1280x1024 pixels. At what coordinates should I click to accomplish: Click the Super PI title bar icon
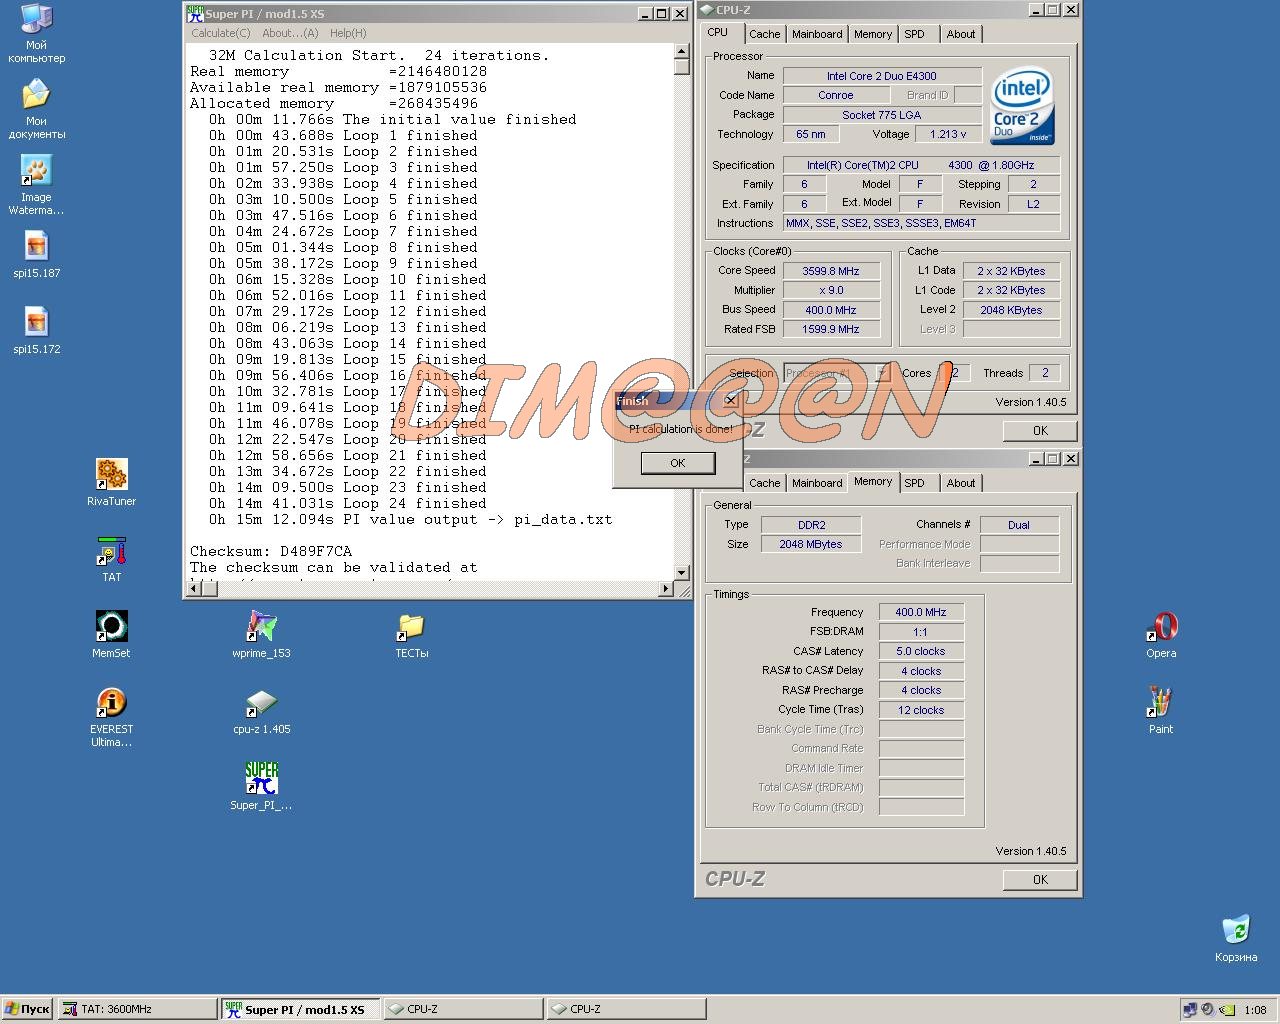195,14
